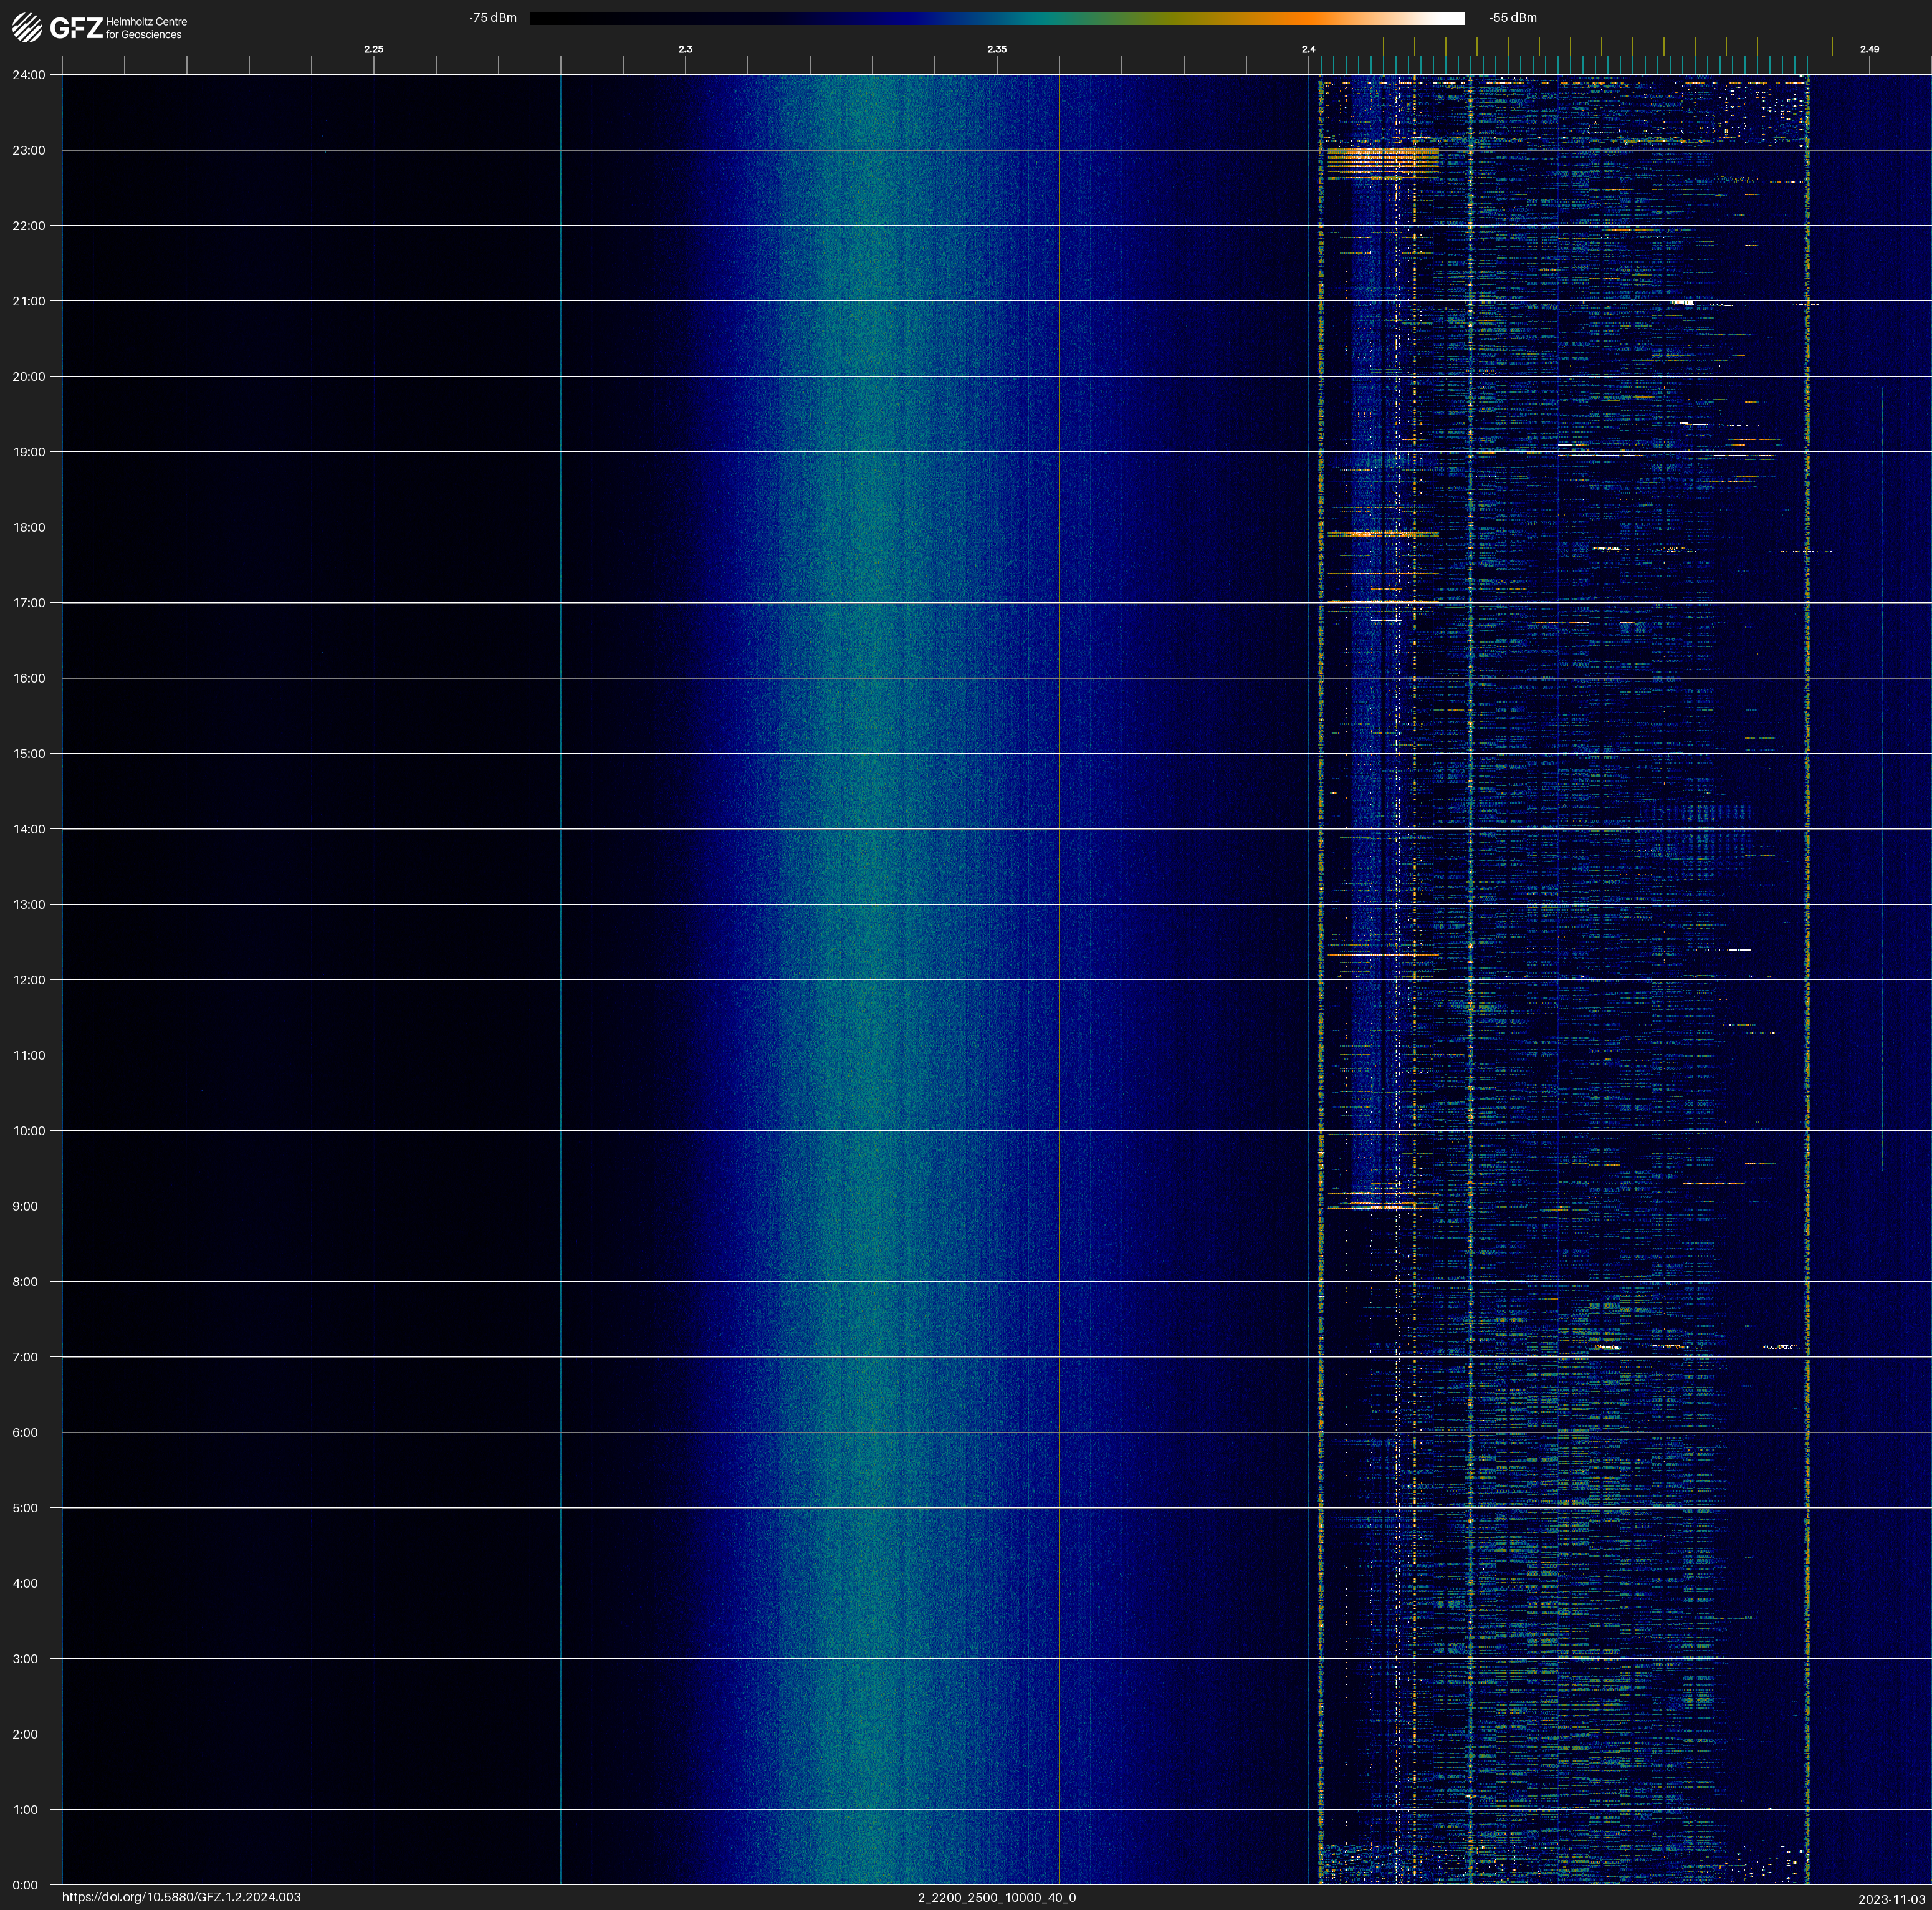Screen dimensions: 1932x1910
Task: Click the 2.49 frequency axis label
Action: (x=1868, y=49)
